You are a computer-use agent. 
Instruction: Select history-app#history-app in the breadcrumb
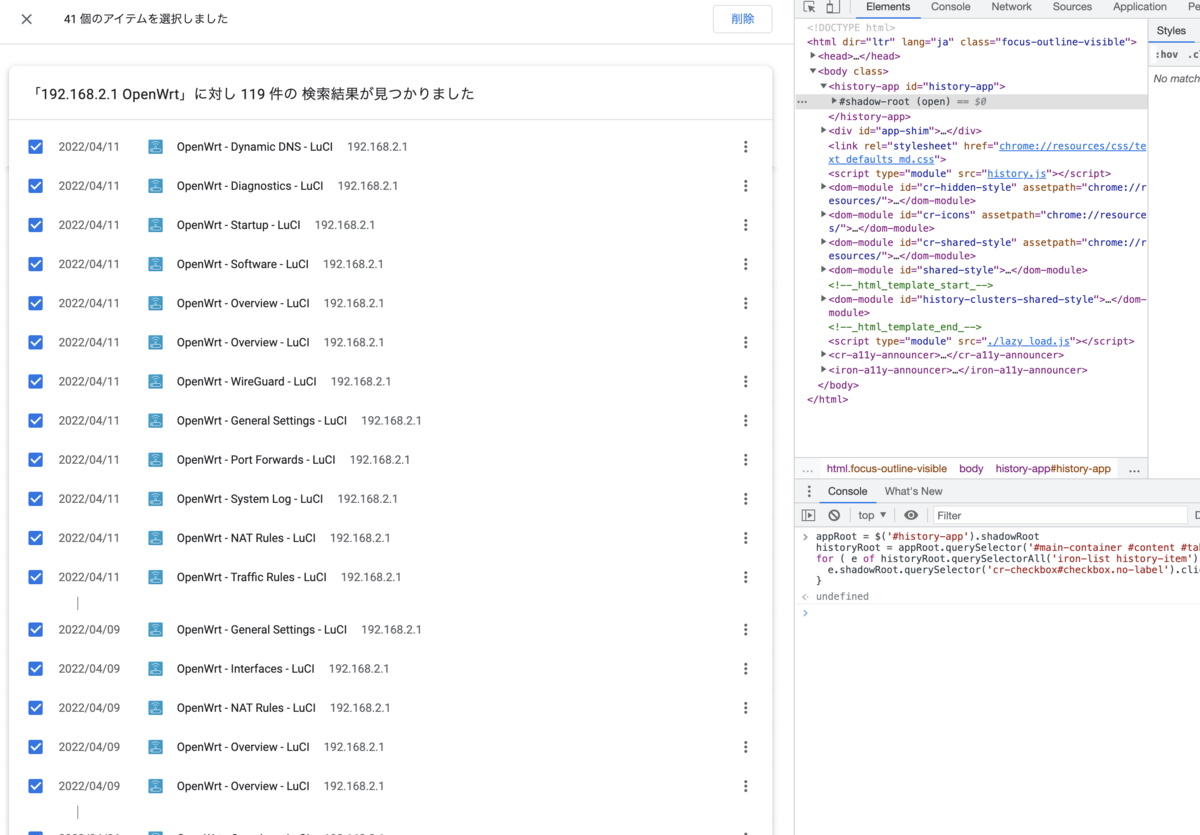1053,469
